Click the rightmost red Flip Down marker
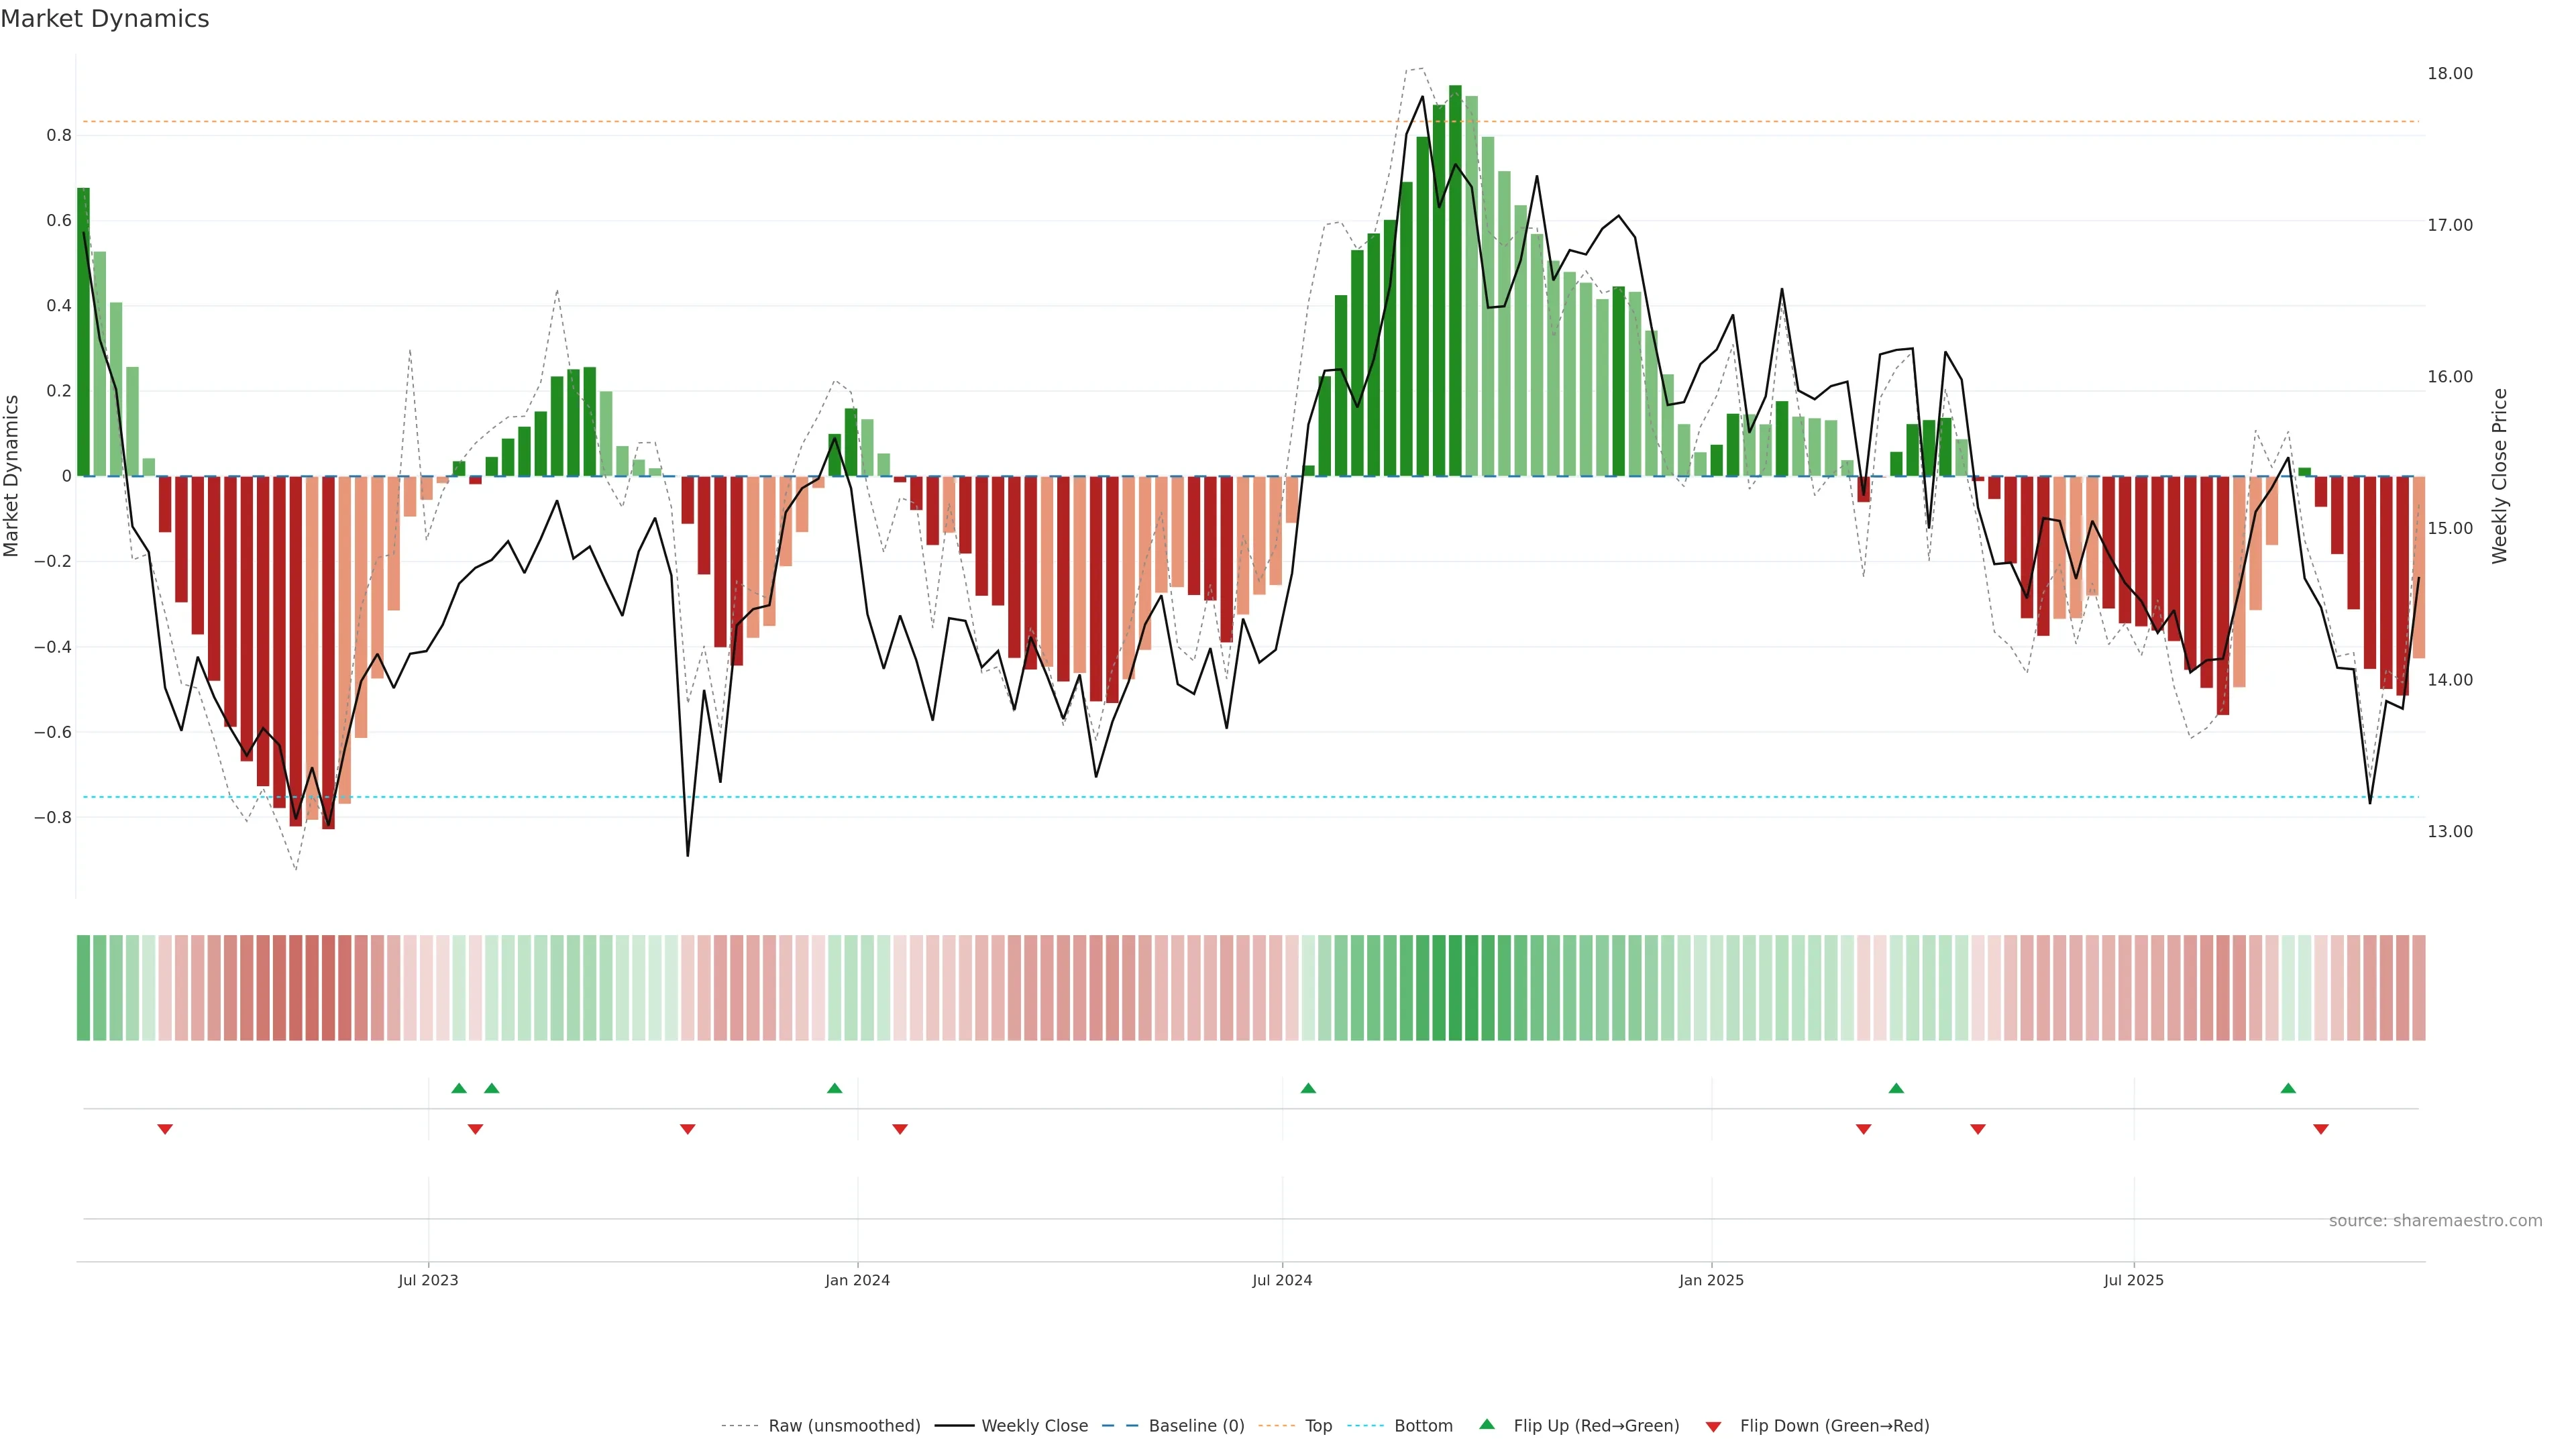Viewport: 2576px width, 1449px height. pos(2321,1129)
